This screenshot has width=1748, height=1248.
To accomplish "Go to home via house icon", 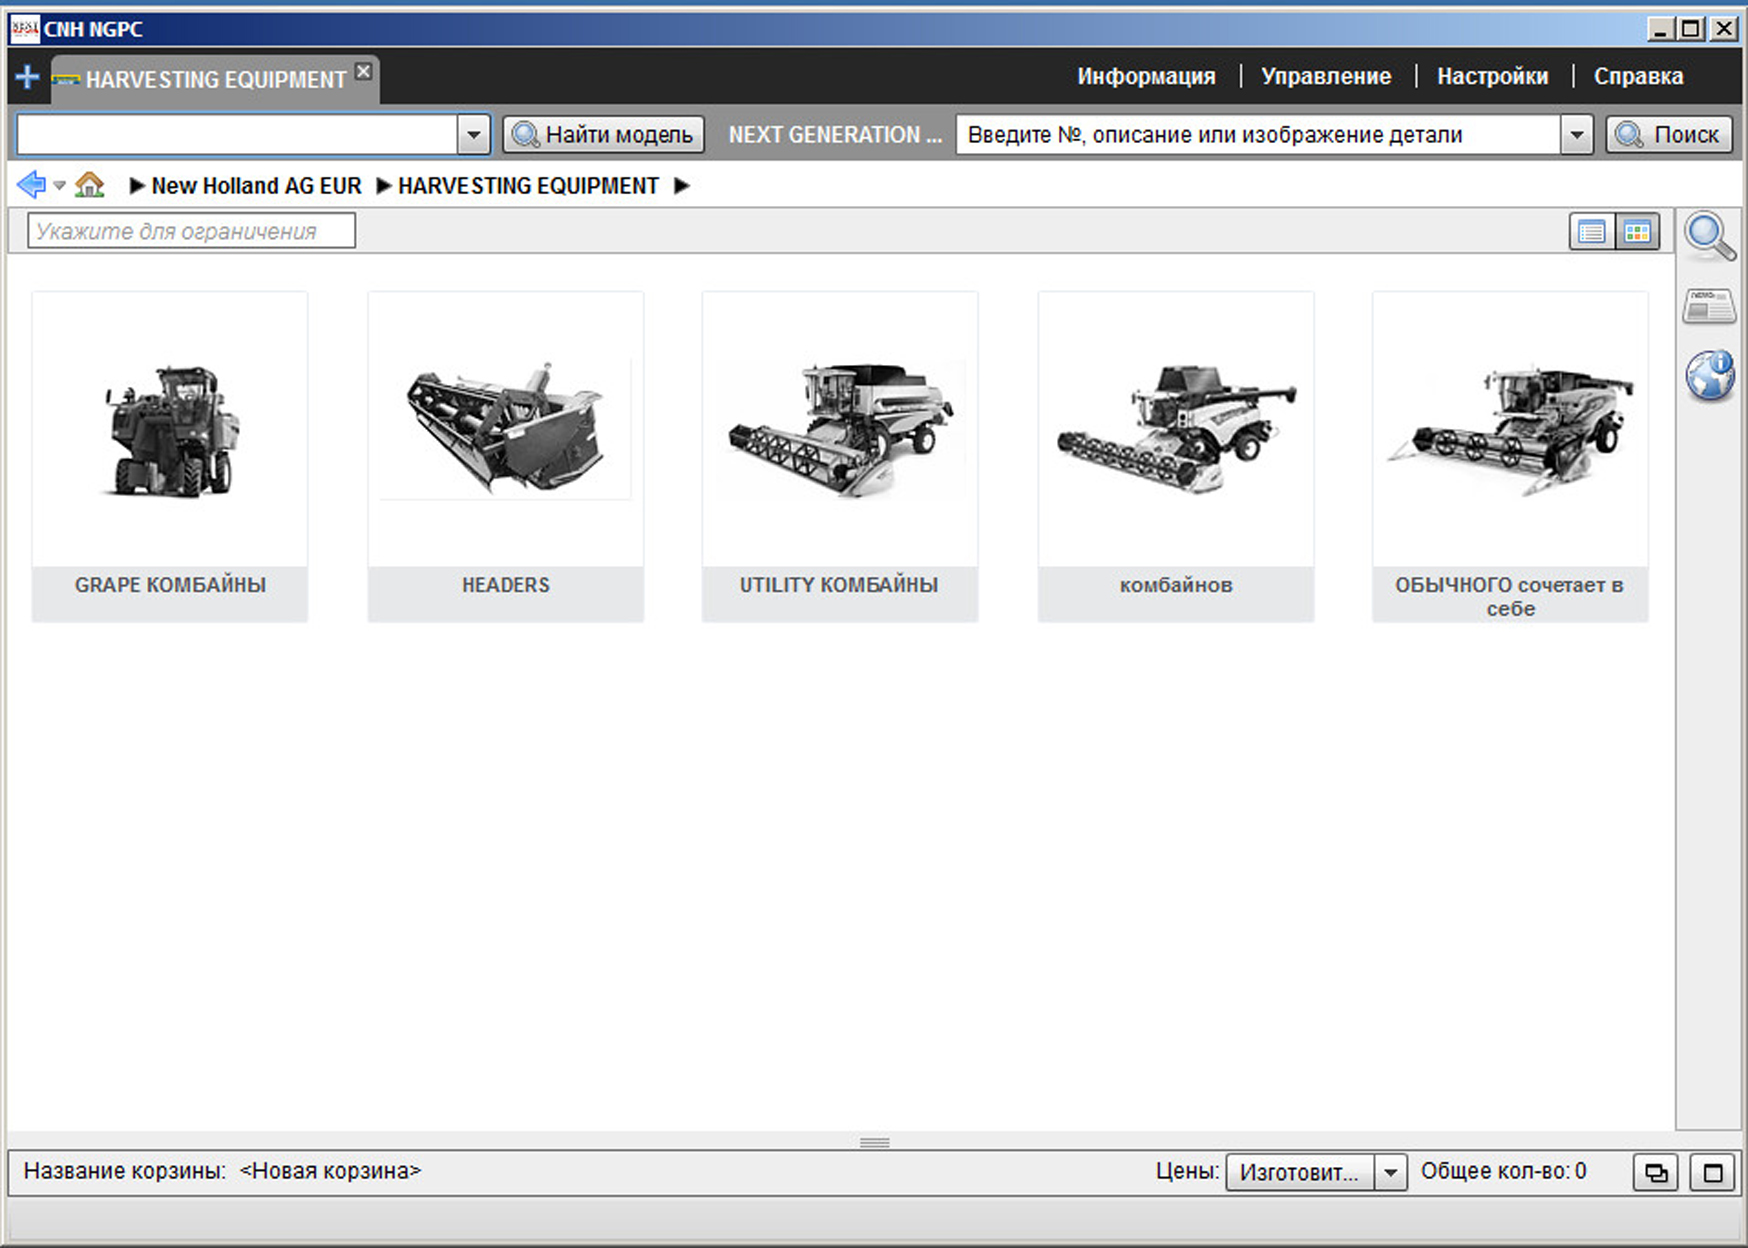I will (90, 185).
